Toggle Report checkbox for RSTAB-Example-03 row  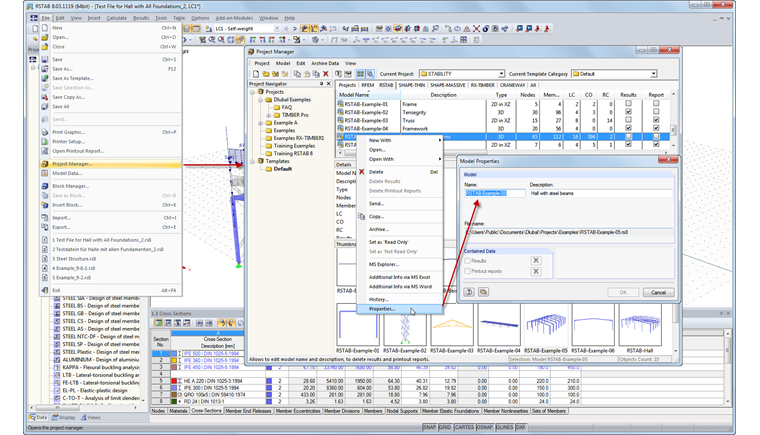point(656,120)
